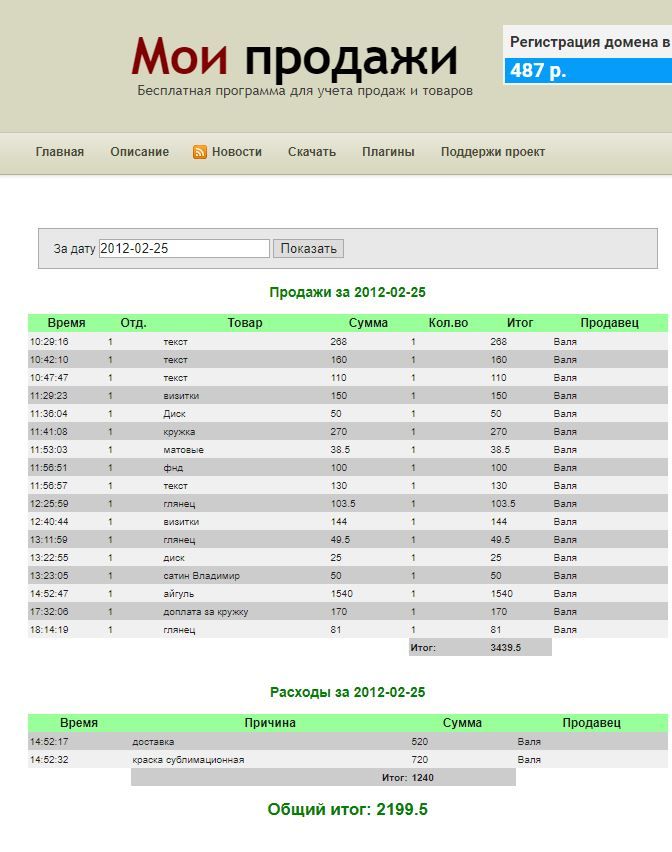672x852 pixels.
Task: Click the Показать button
Action: click(x=308, y=248)
